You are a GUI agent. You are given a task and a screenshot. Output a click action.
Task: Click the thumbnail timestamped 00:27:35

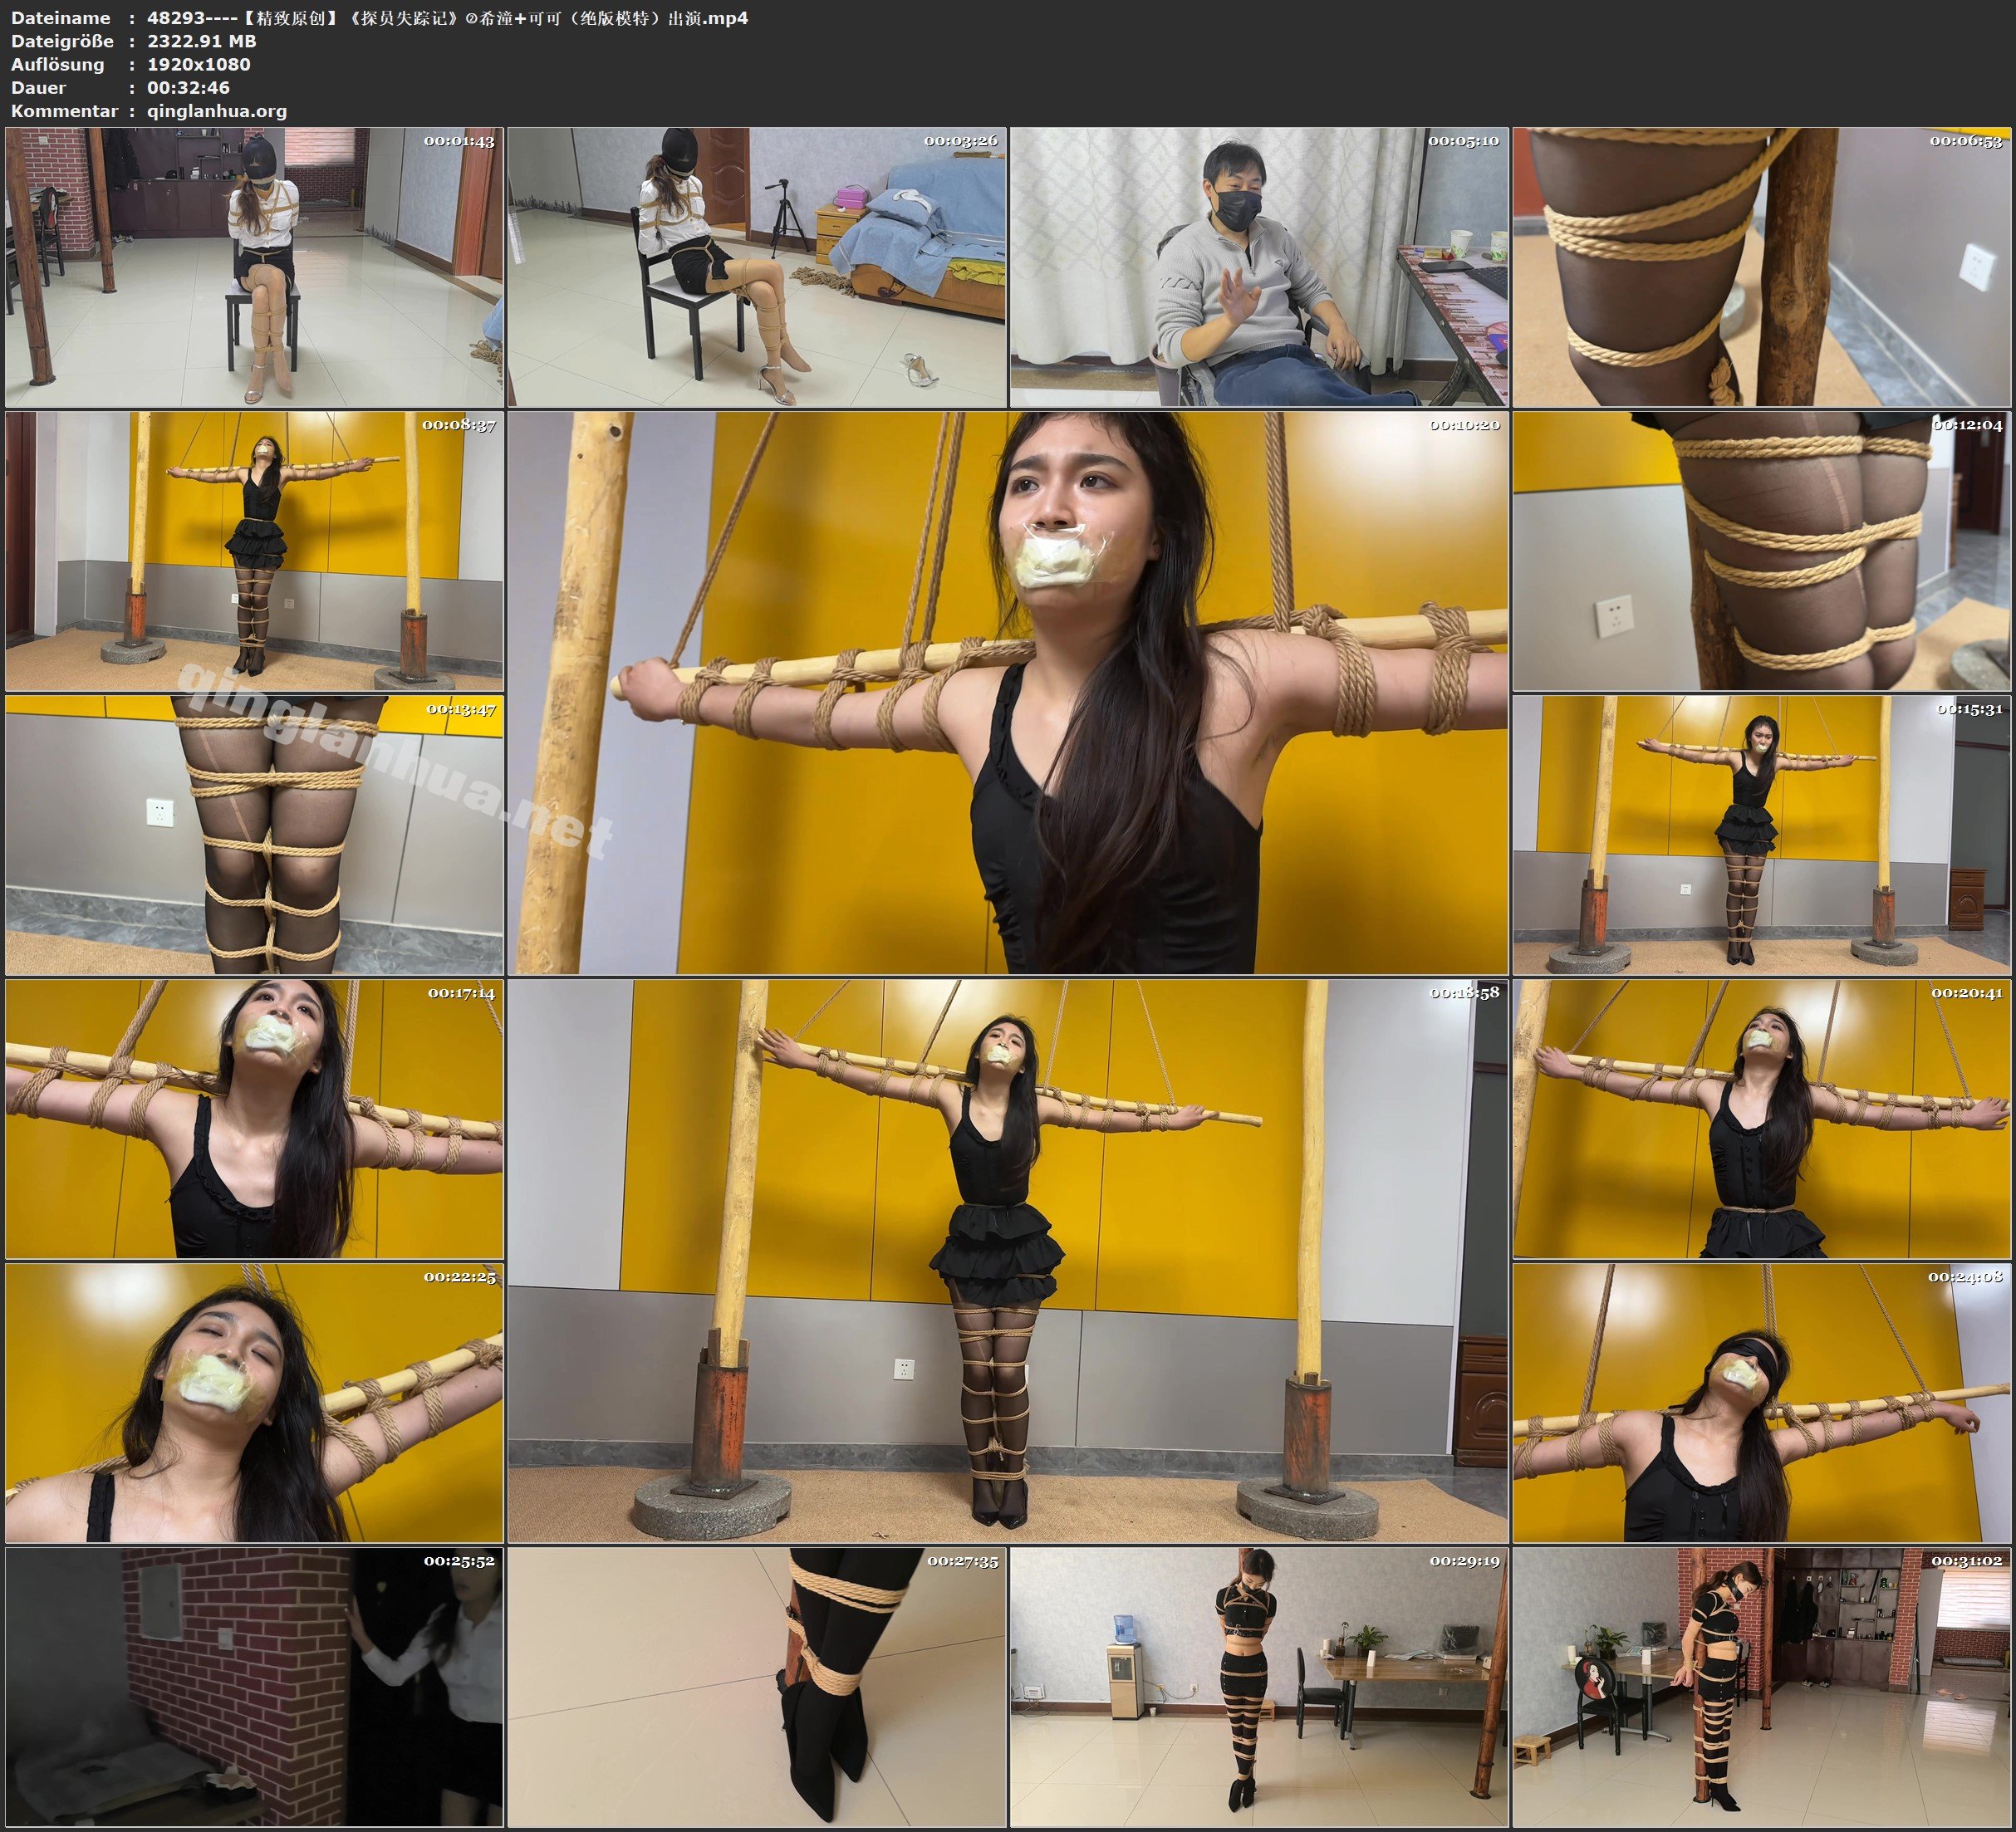click(x=757, y=1687)
